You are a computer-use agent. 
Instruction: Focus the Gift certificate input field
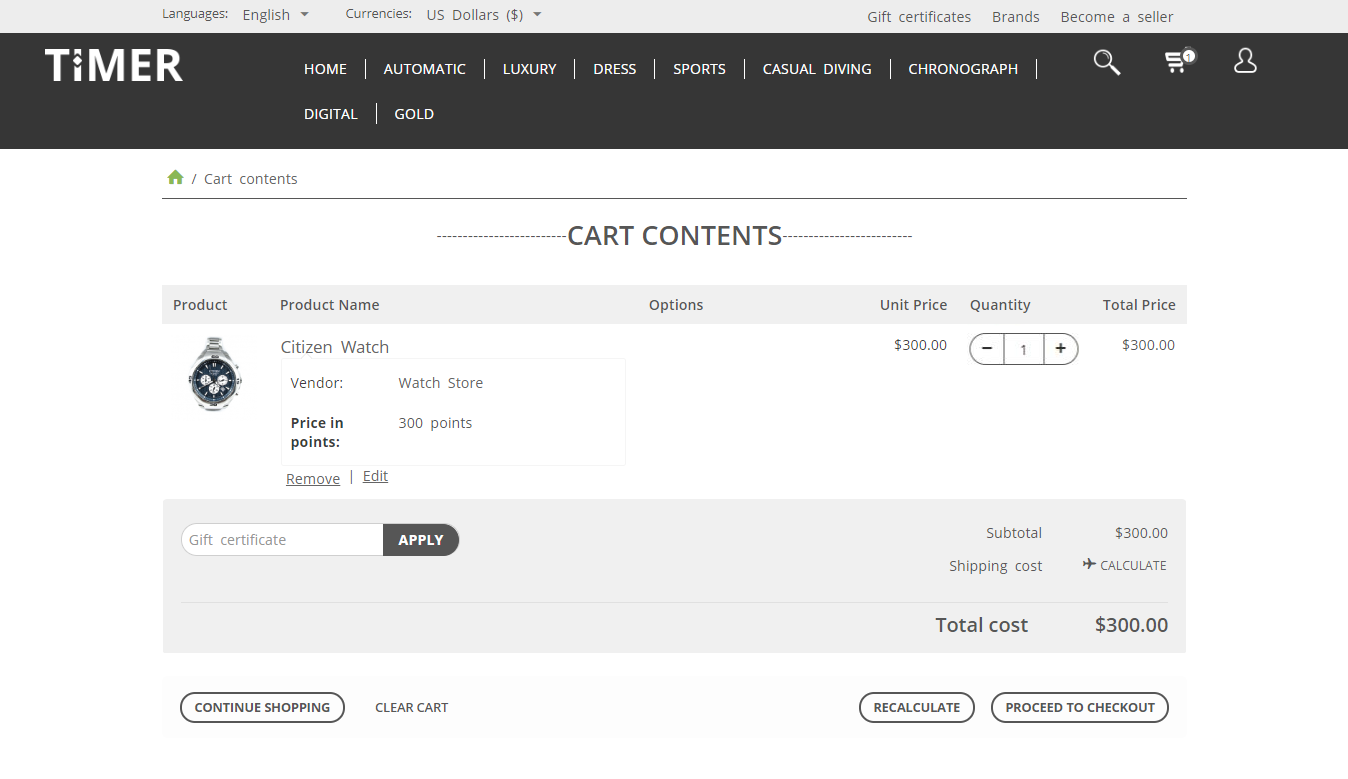pyautogui.click(x=282, y=540)
